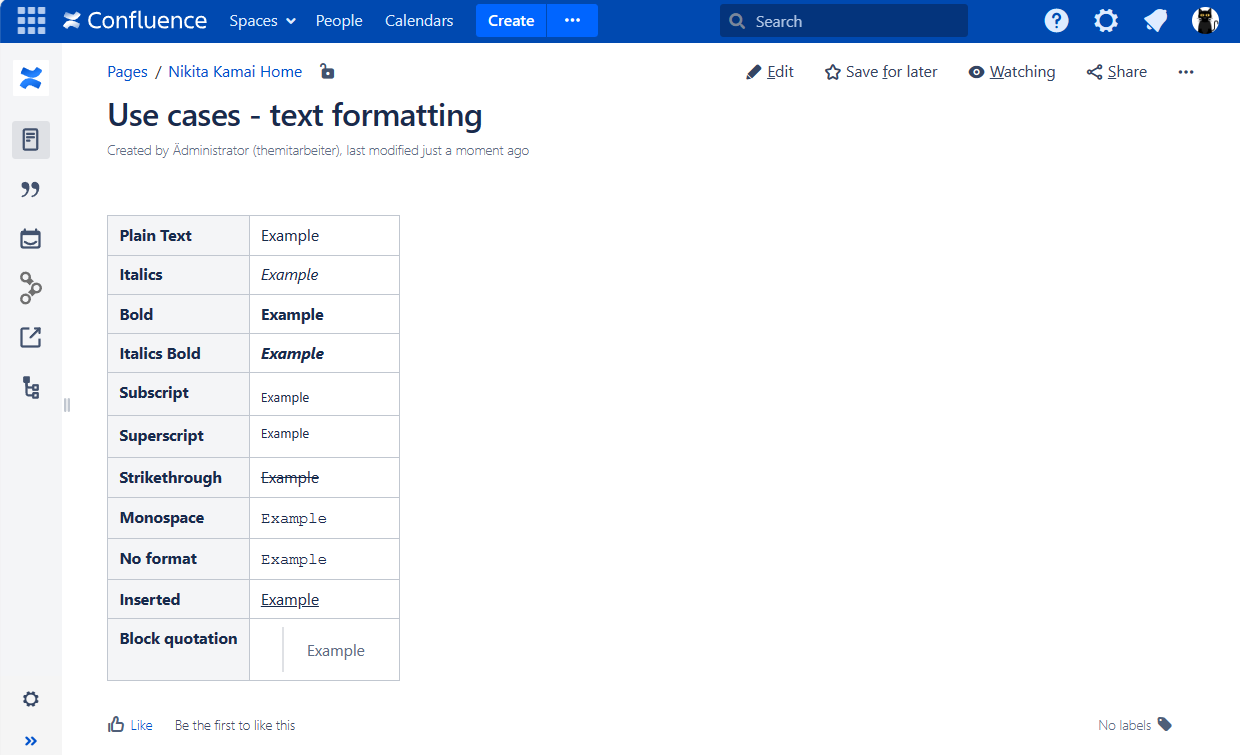The image size is (1240, 755).
Task: Toggle Watching for this page
Action: 1011,72
